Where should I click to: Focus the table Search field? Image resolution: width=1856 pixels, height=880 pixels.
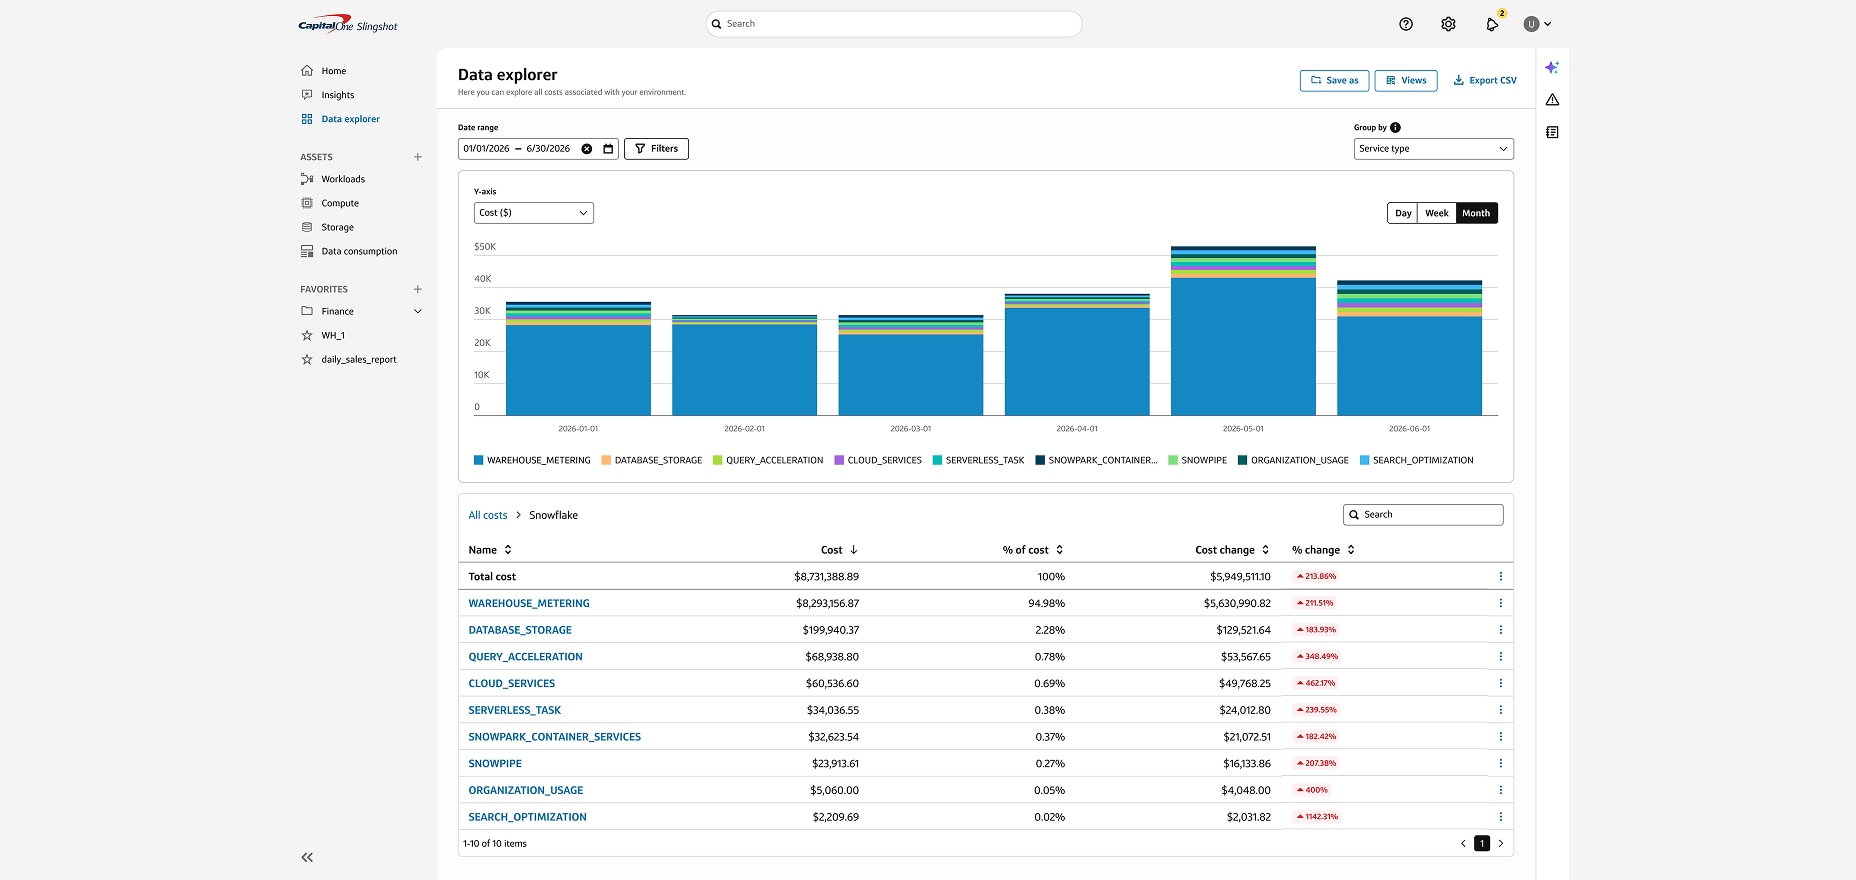[x=1423, y=515]
